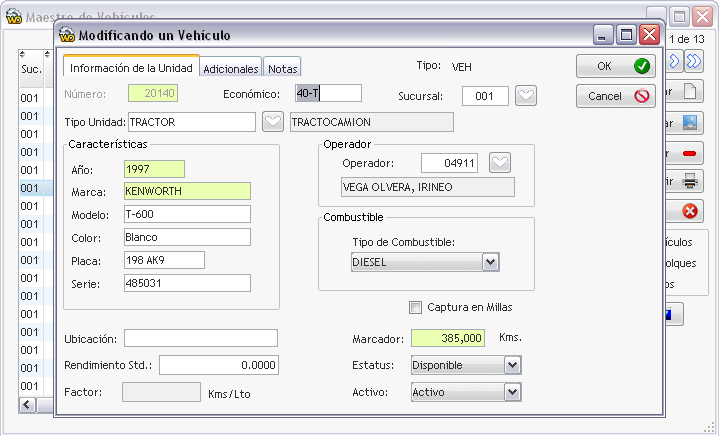This screenshot has height=436, width=719.
Task: Go to next record arrow
Action: [x=674, y=61]
